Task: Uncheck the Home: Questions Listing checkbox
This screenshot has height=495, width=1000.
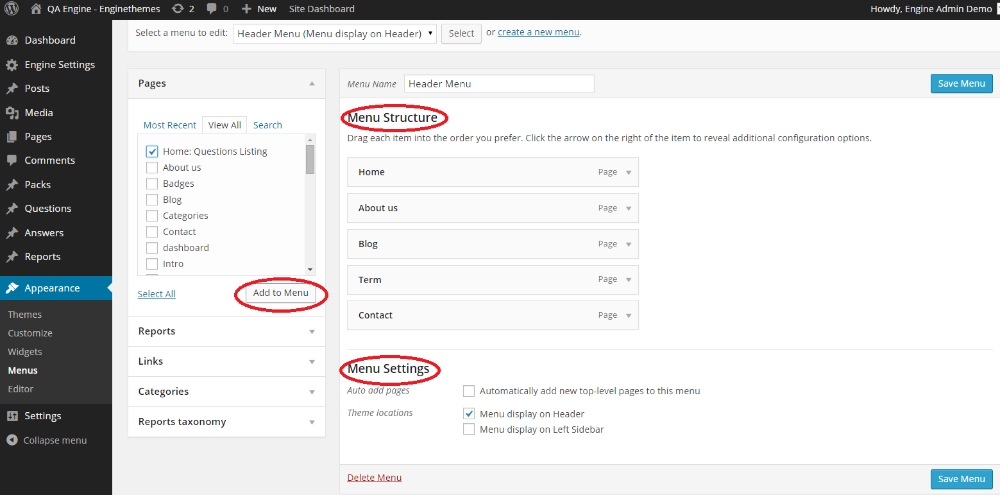Action: click(x=152, y=152)
